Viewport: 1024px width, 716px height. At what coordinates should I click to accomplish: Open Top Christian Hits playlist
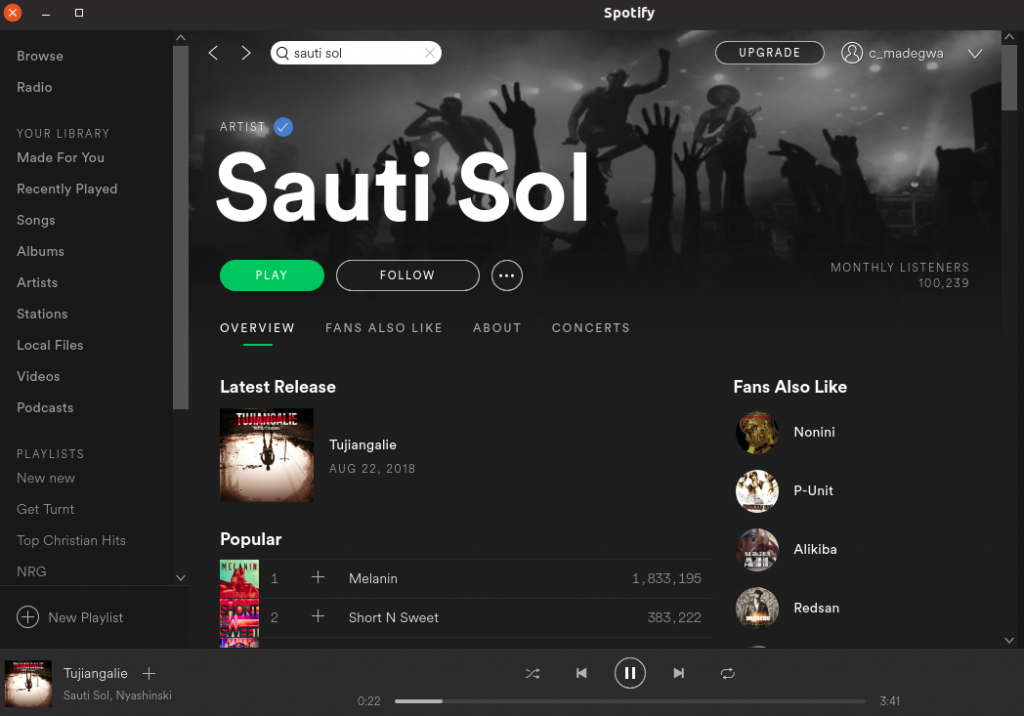71,541
